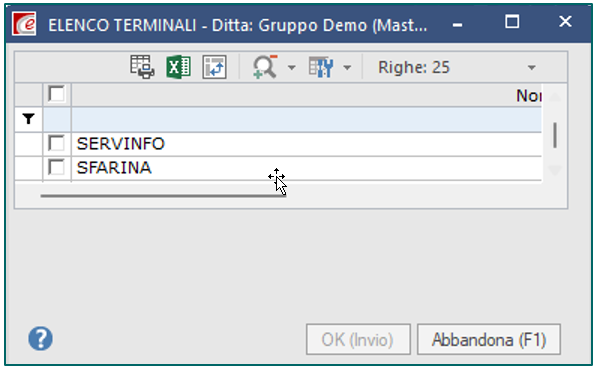596x369 pixels.
Task: Click into the filter row text field
Action: coord(306,119)
